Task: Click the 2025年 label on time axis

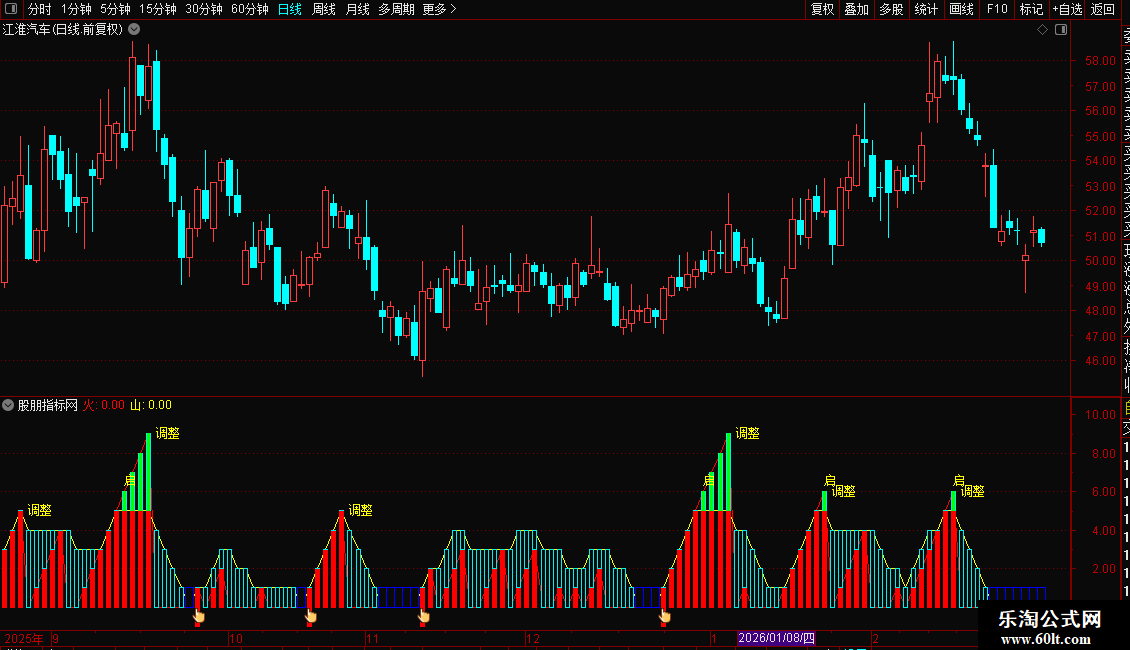Action: pyautogui.click(x=24, y=638)
